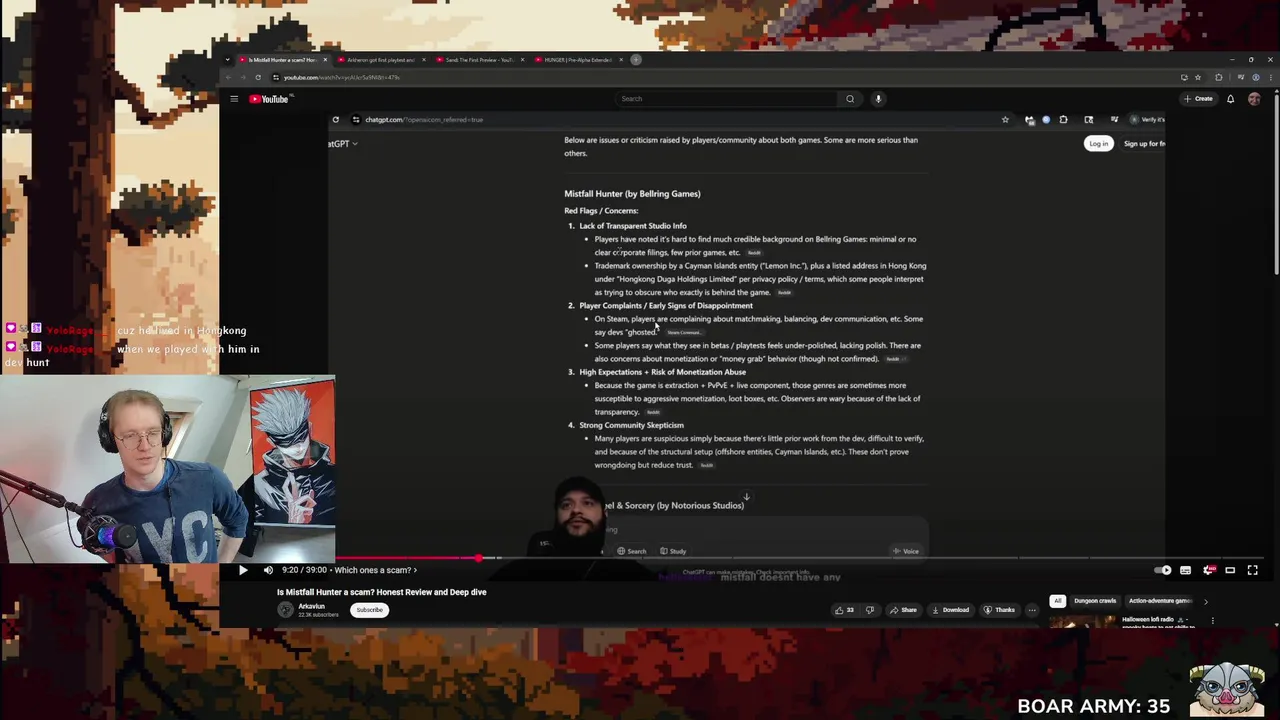Open the player settings gear

click(1208, 570)
